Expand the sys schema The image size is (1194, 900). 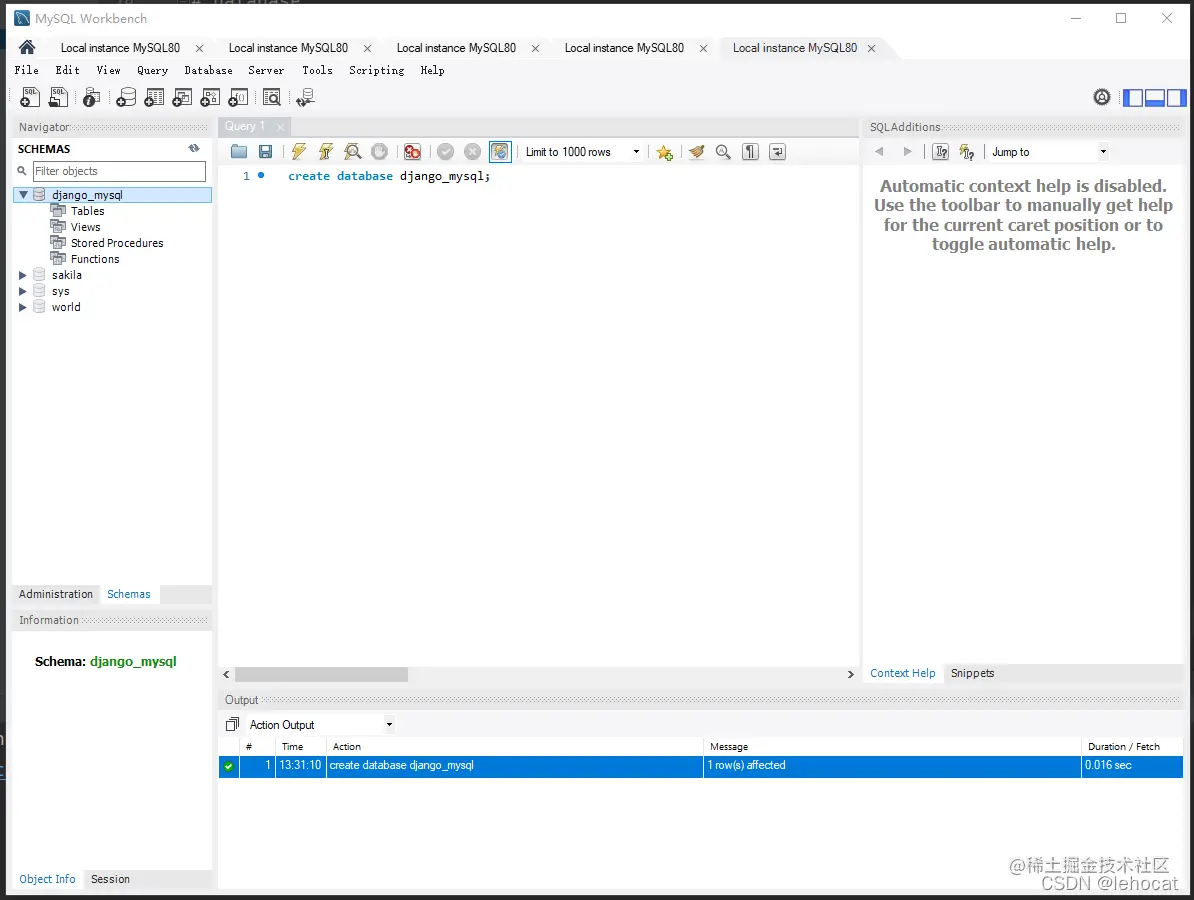pyautogui.click(x=23, y=291)
